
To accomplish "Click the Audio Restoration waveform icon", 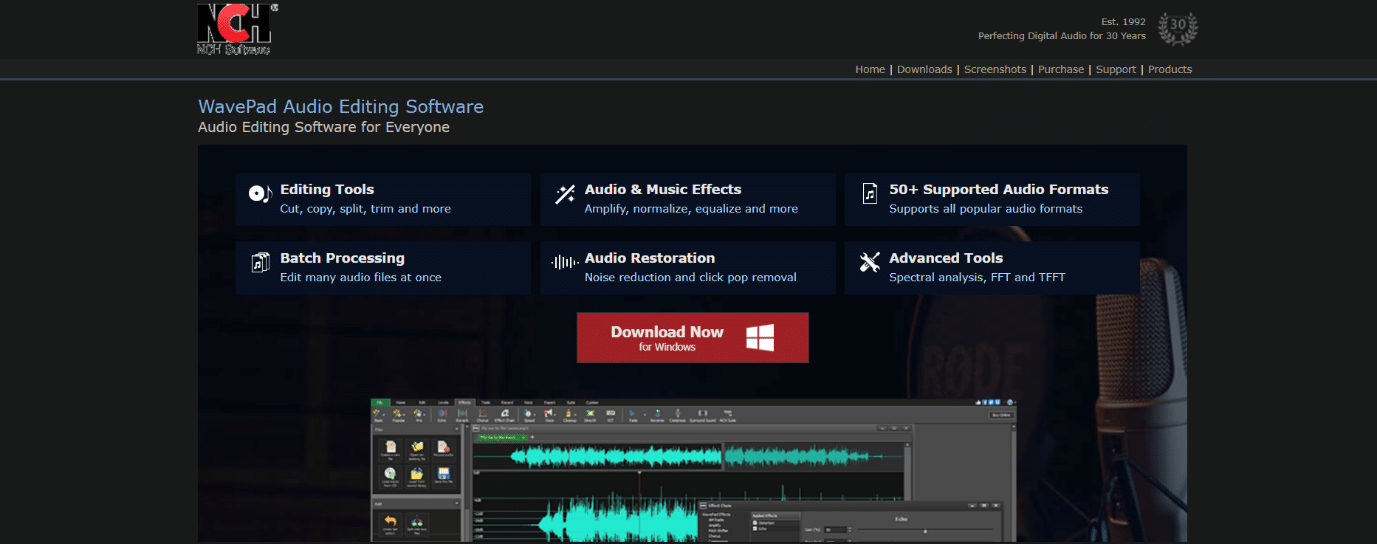I will [x=565, y=263].
